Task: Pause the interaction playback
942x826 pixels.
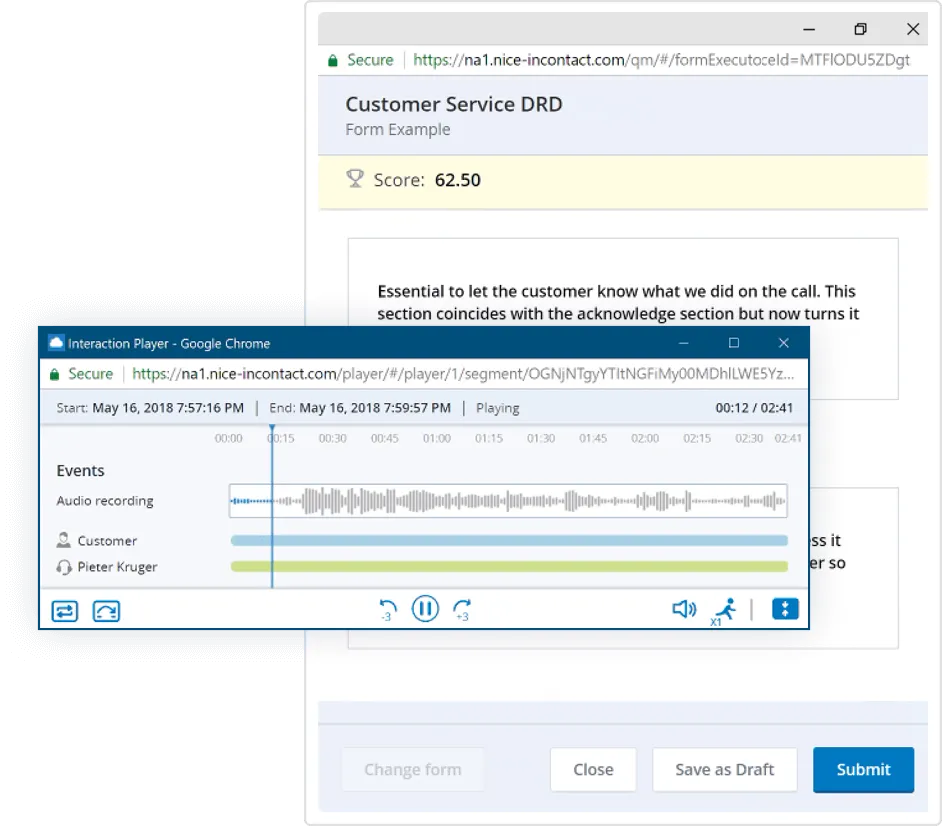Action: pyautogui.click(x=425, y=608)
